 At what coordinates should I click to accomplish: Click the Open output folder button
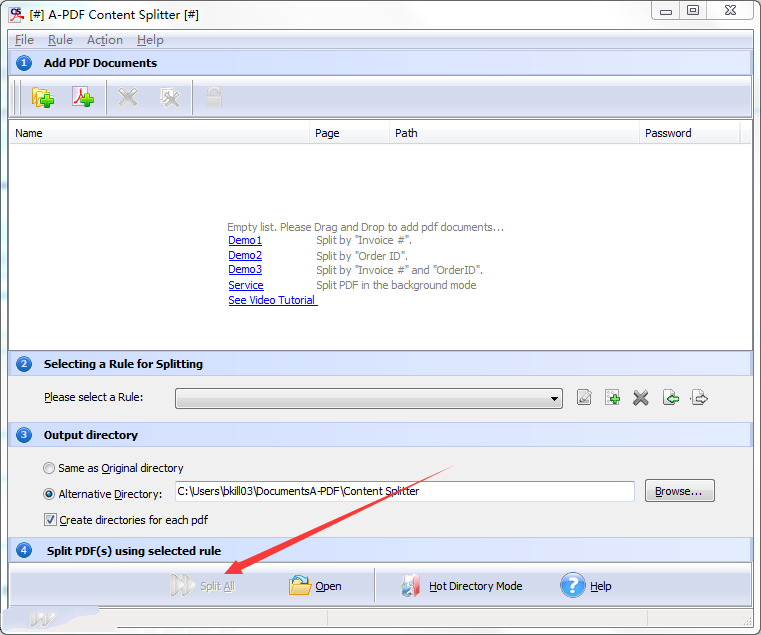pos(315,585)
